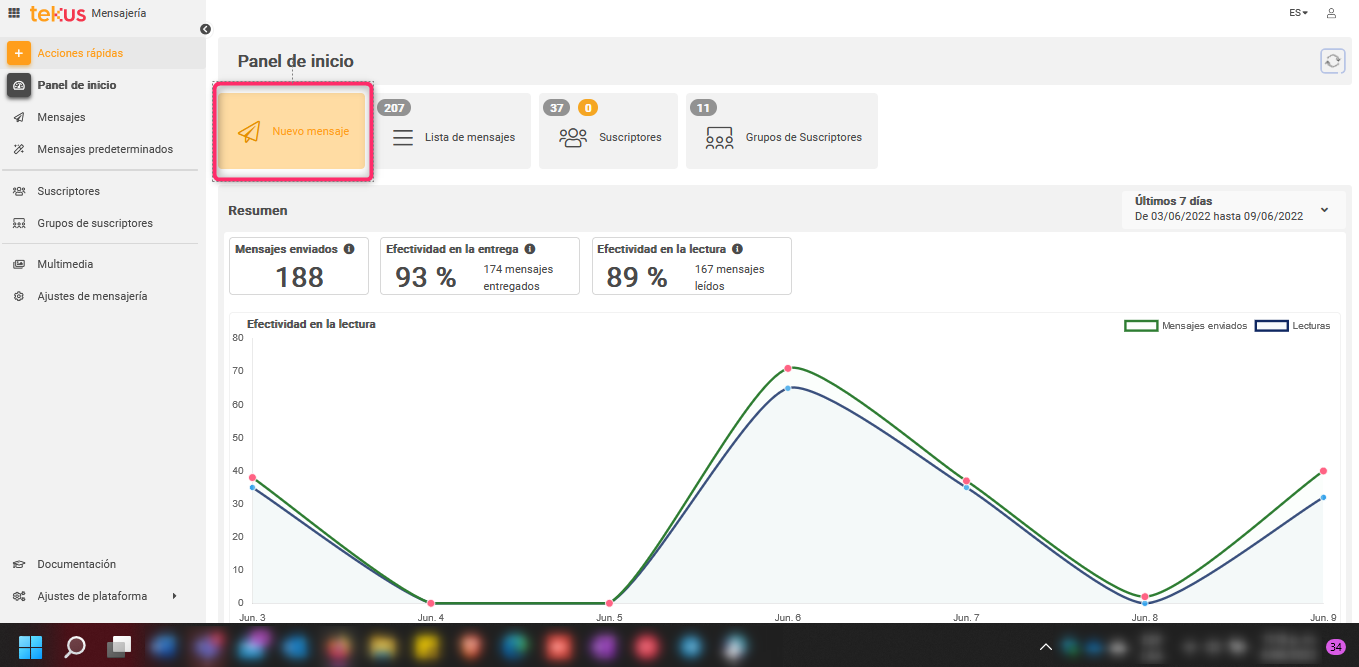Open Mensajes predeterminados in the sidebar
The height and width of the screenshot is (667, 1359).
tap(104, 149)
